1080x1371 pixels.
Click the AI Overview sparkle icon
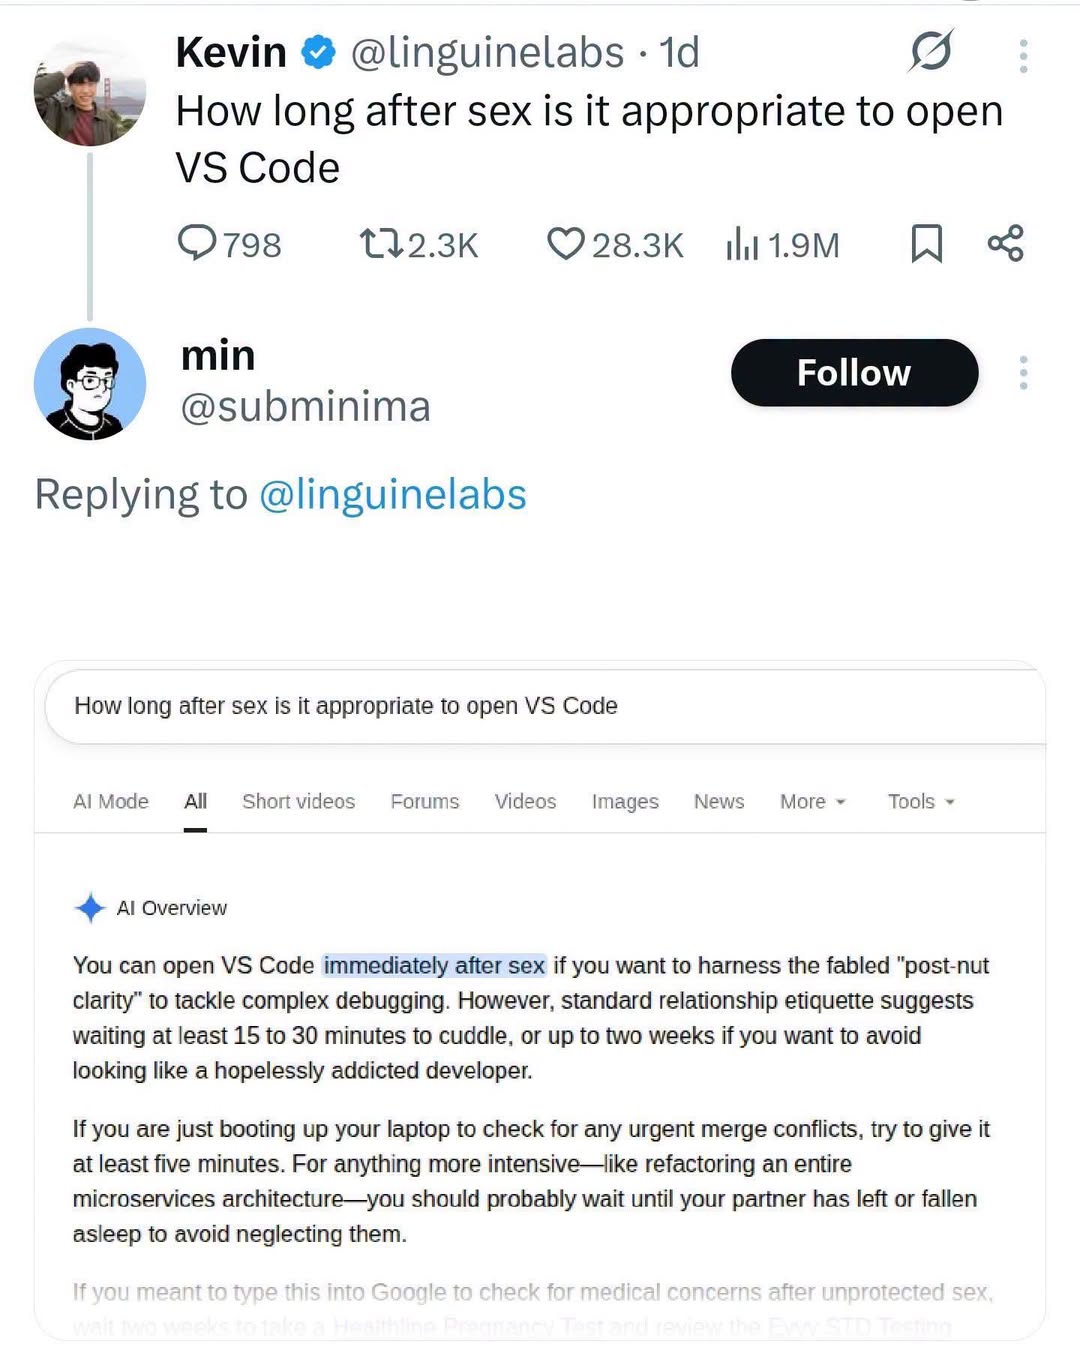tap(90, 907)
